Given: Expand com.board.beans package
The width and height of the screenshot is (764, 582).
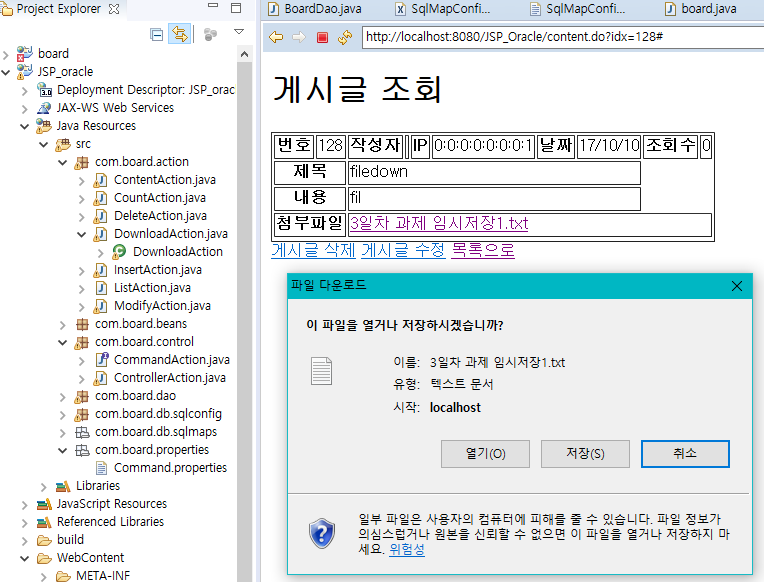Looking at the screenshot, I should [63, 325].
